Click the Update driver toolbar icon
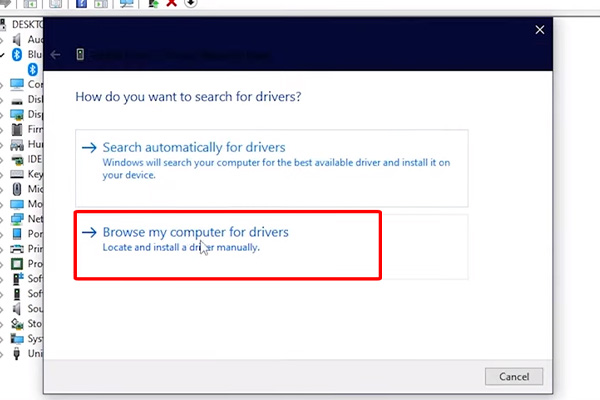600x400 pixels. [153, 3]
